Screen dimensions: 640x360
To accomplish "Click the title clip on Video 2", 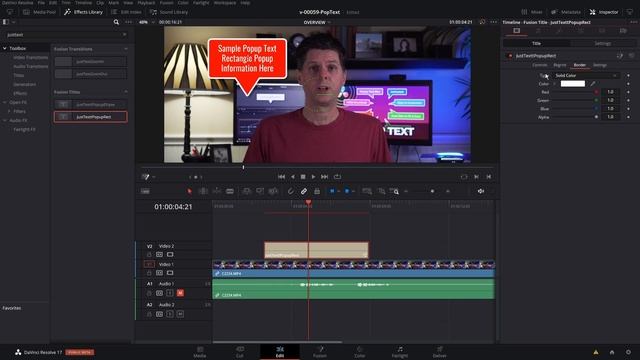I will point(316,250).
